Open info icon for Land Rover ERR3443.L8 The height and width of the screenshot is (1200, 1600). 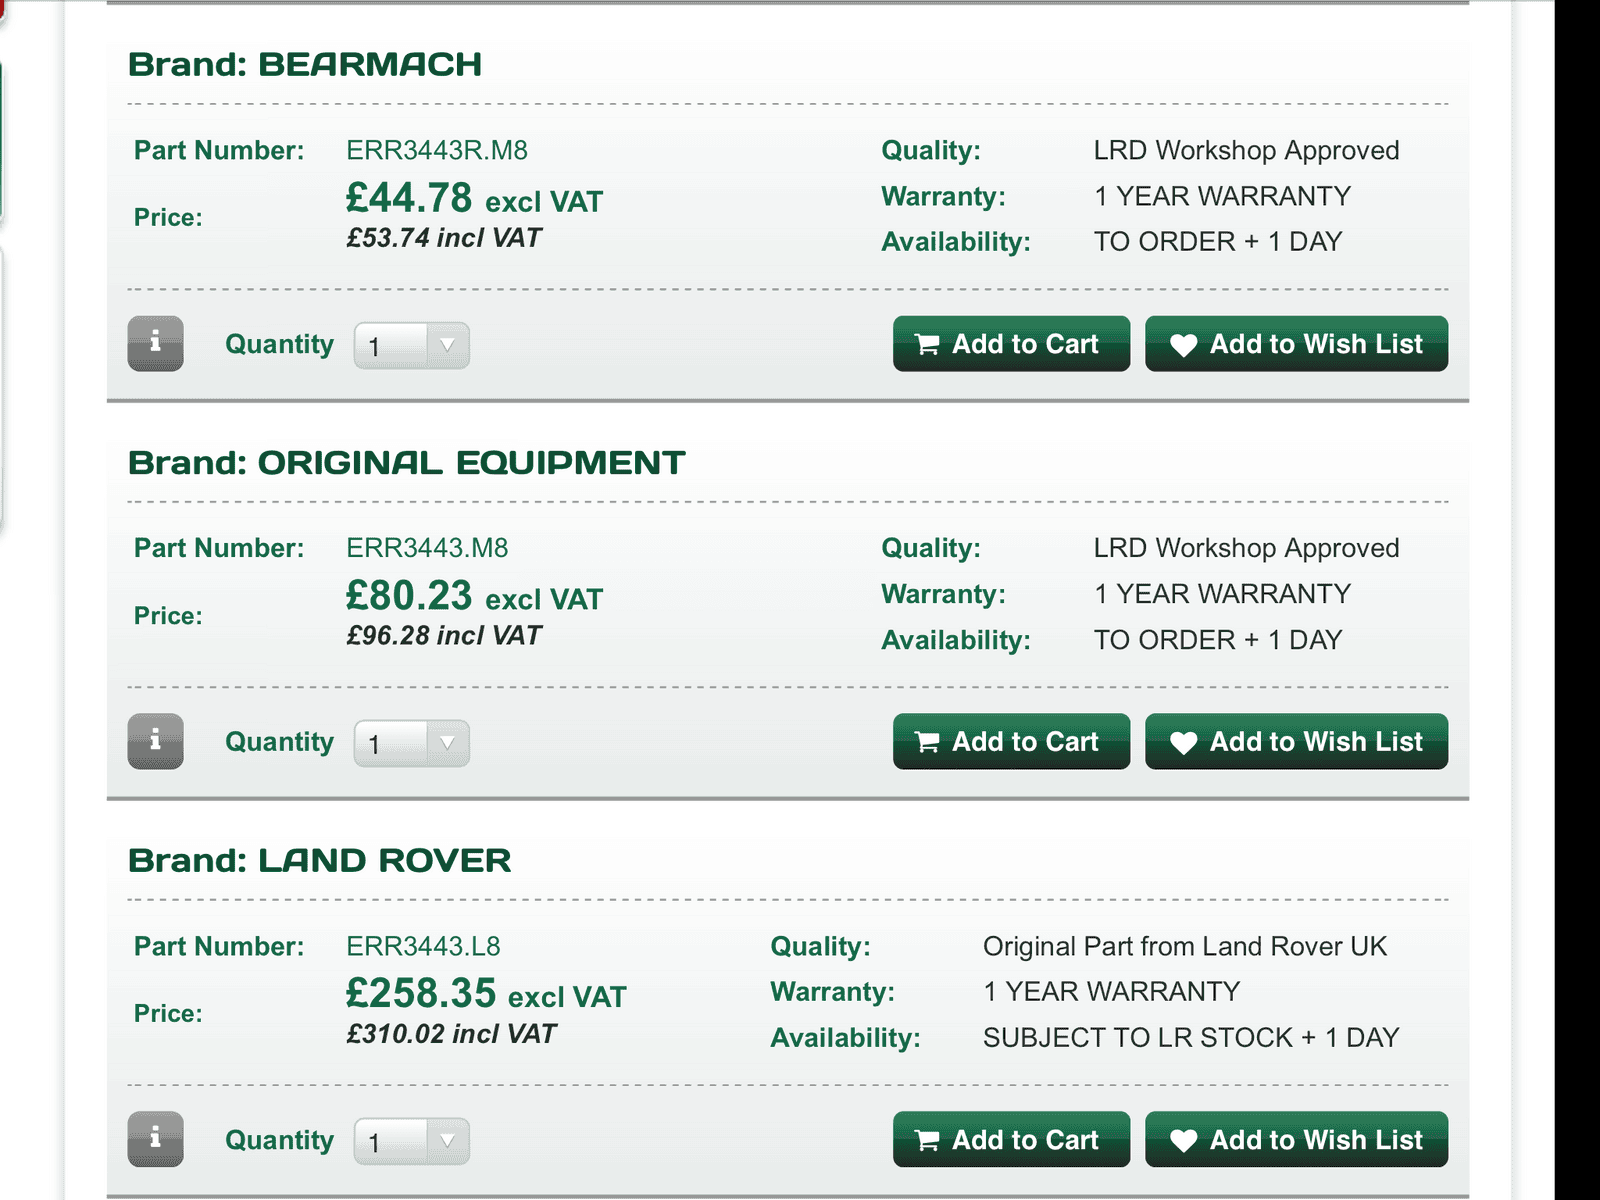point(155,1139)
